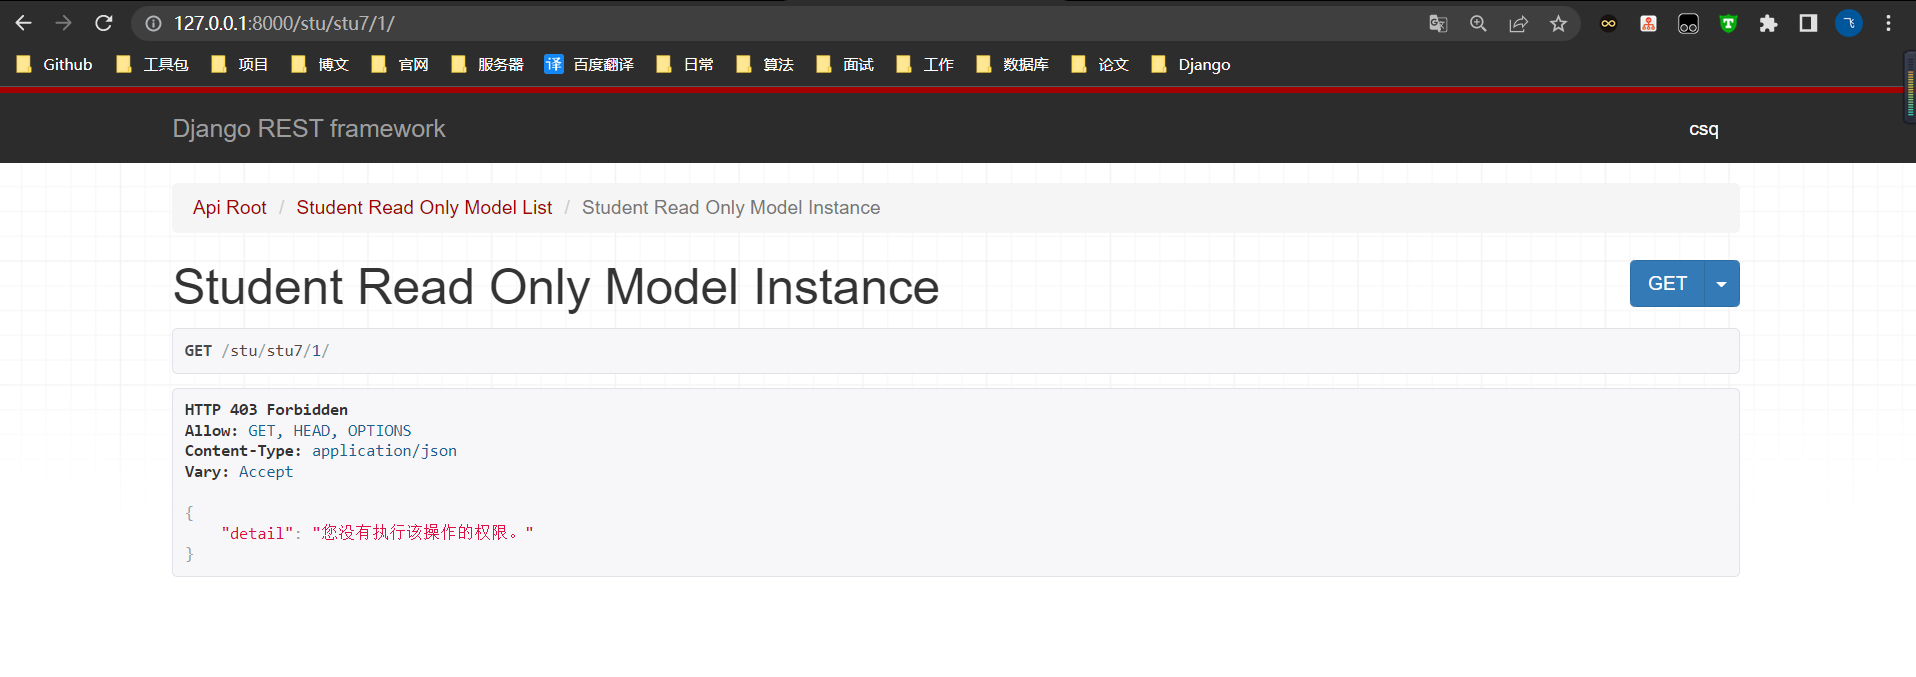1916x677 pixels.
Task: Open the red square extension icon
Action: click(1648, 23)
